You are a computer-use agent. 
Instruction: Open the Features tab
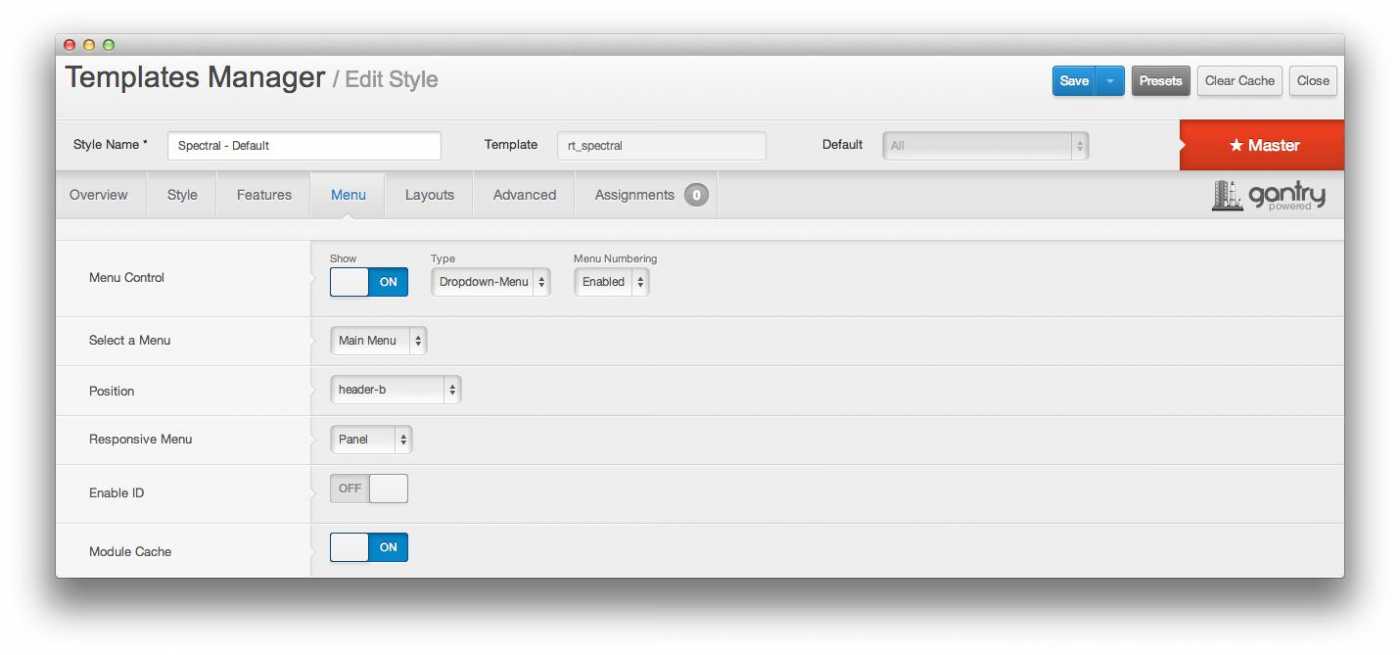point(264,195)
